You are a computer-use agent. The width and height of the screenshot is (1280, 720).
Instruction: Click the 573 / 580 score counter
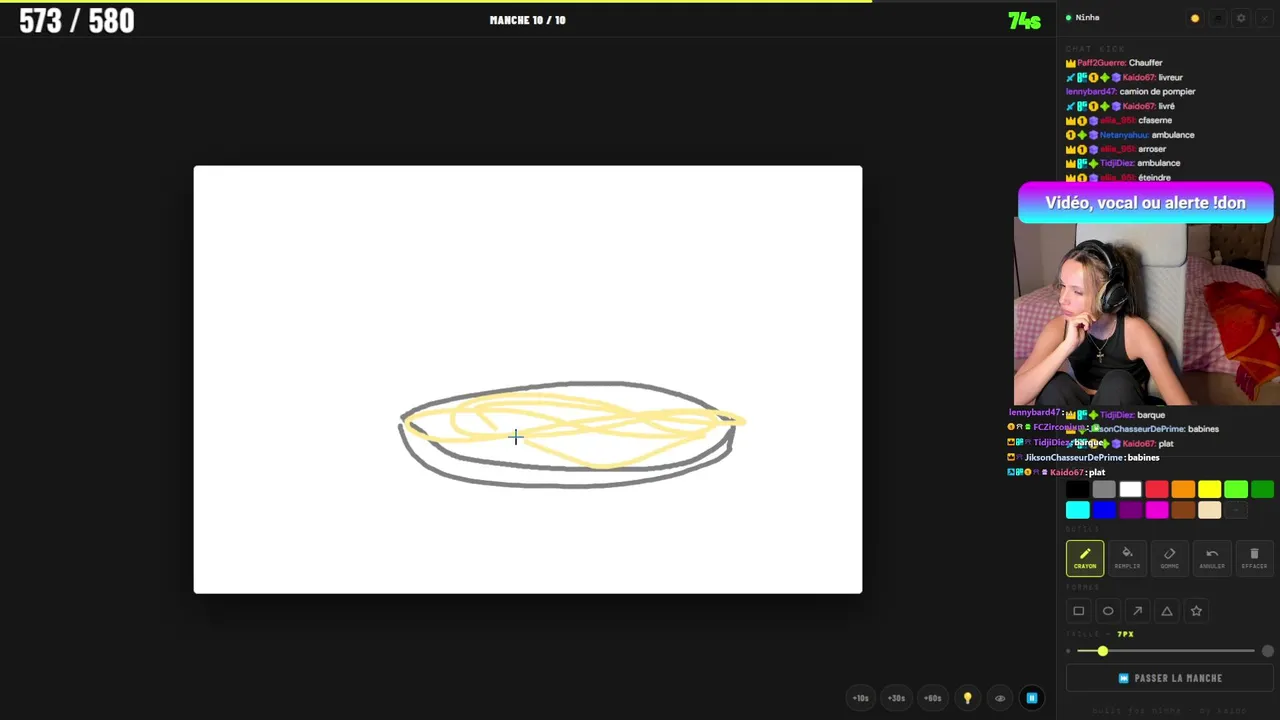click(x=77, y=21)
